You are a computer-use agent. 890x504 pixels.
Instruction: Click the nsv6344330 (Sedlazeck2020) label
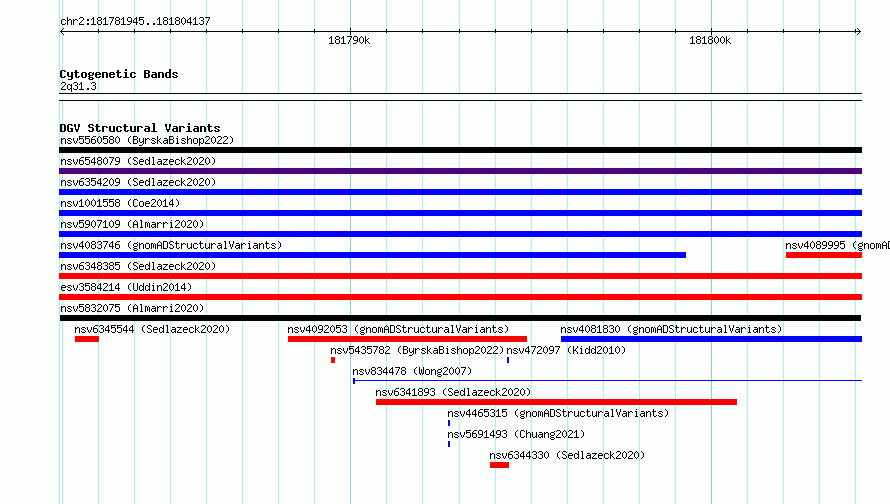tap(567, 455)
